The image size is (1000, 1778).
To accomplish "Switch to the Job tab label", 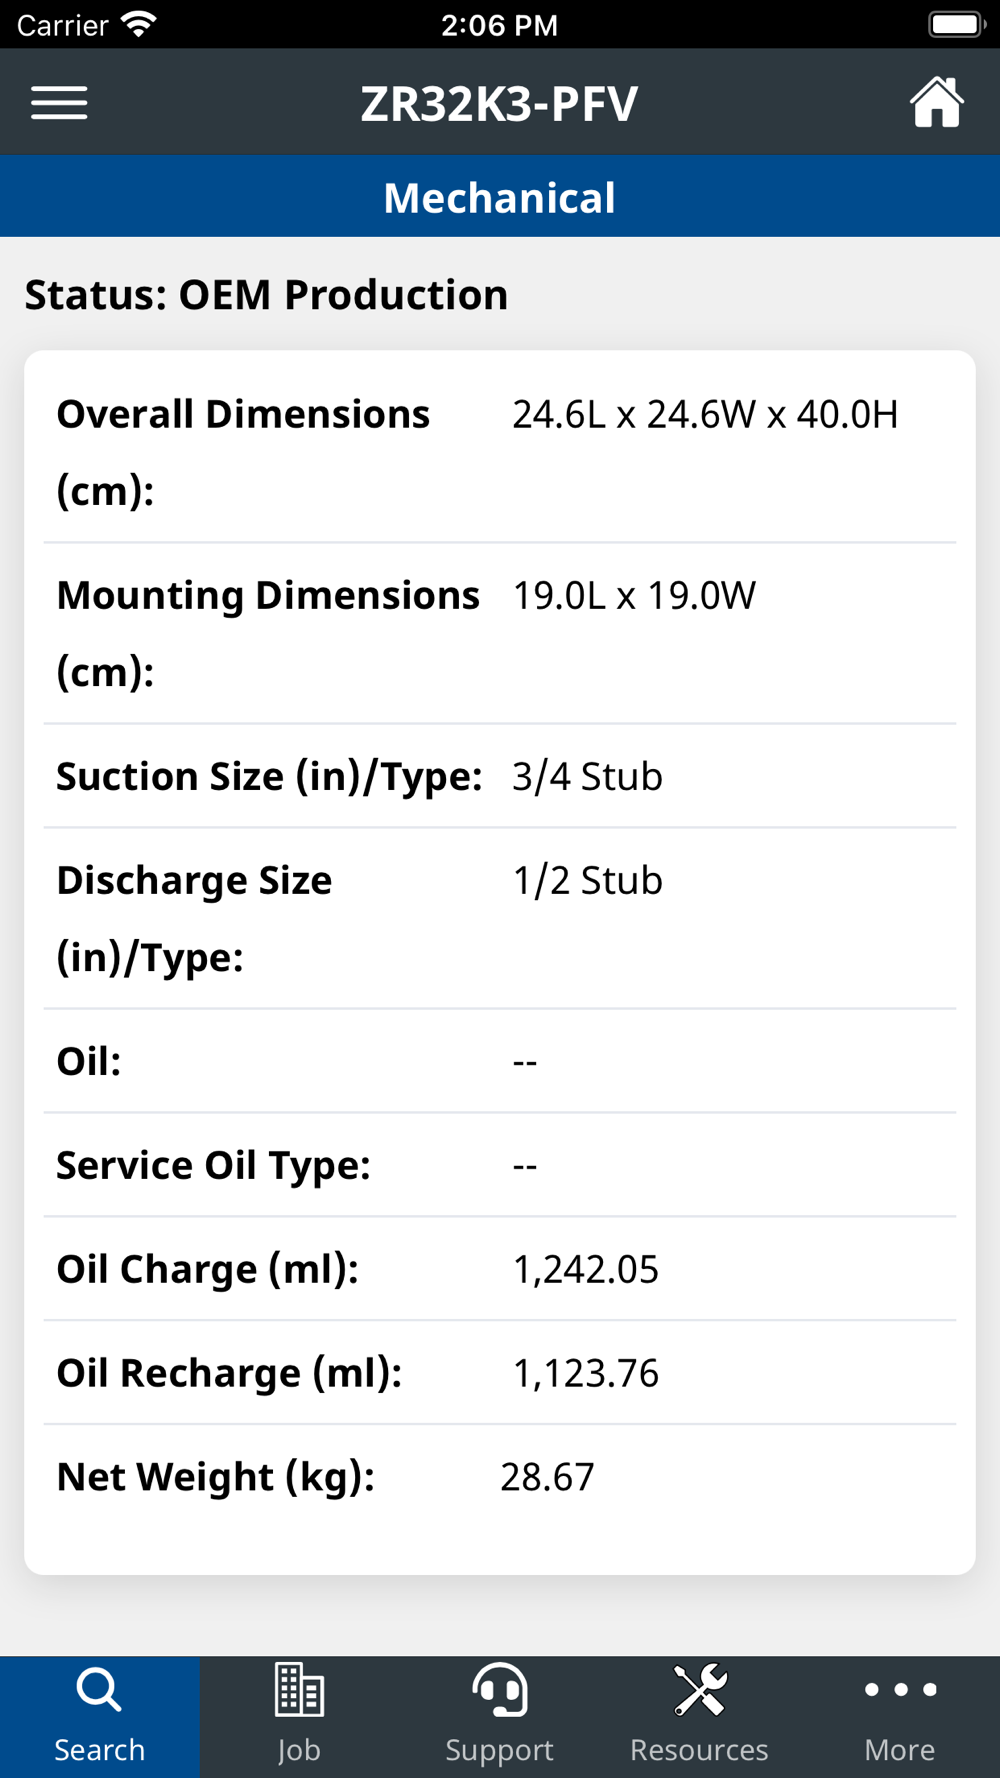I will tap(299, 1750).
